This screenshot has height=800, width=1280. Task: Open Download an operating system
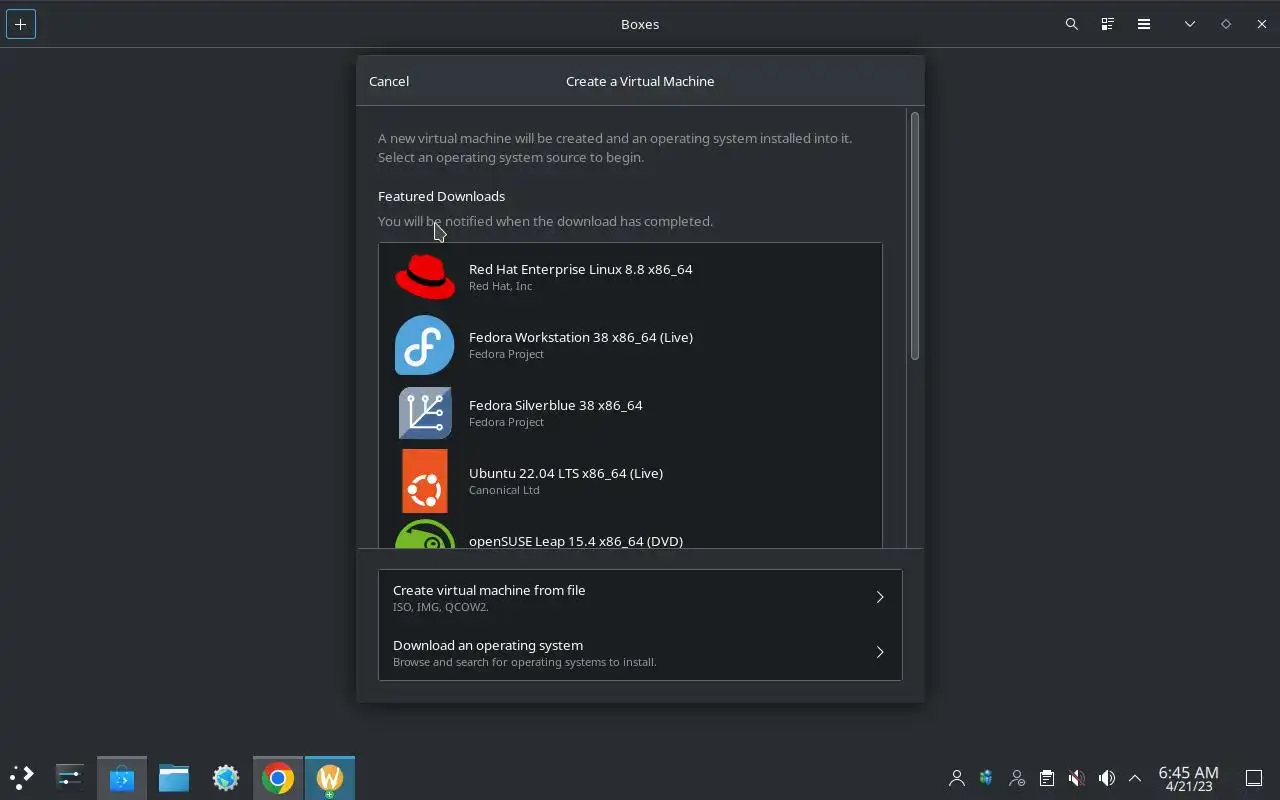click(x=640, y=652)
